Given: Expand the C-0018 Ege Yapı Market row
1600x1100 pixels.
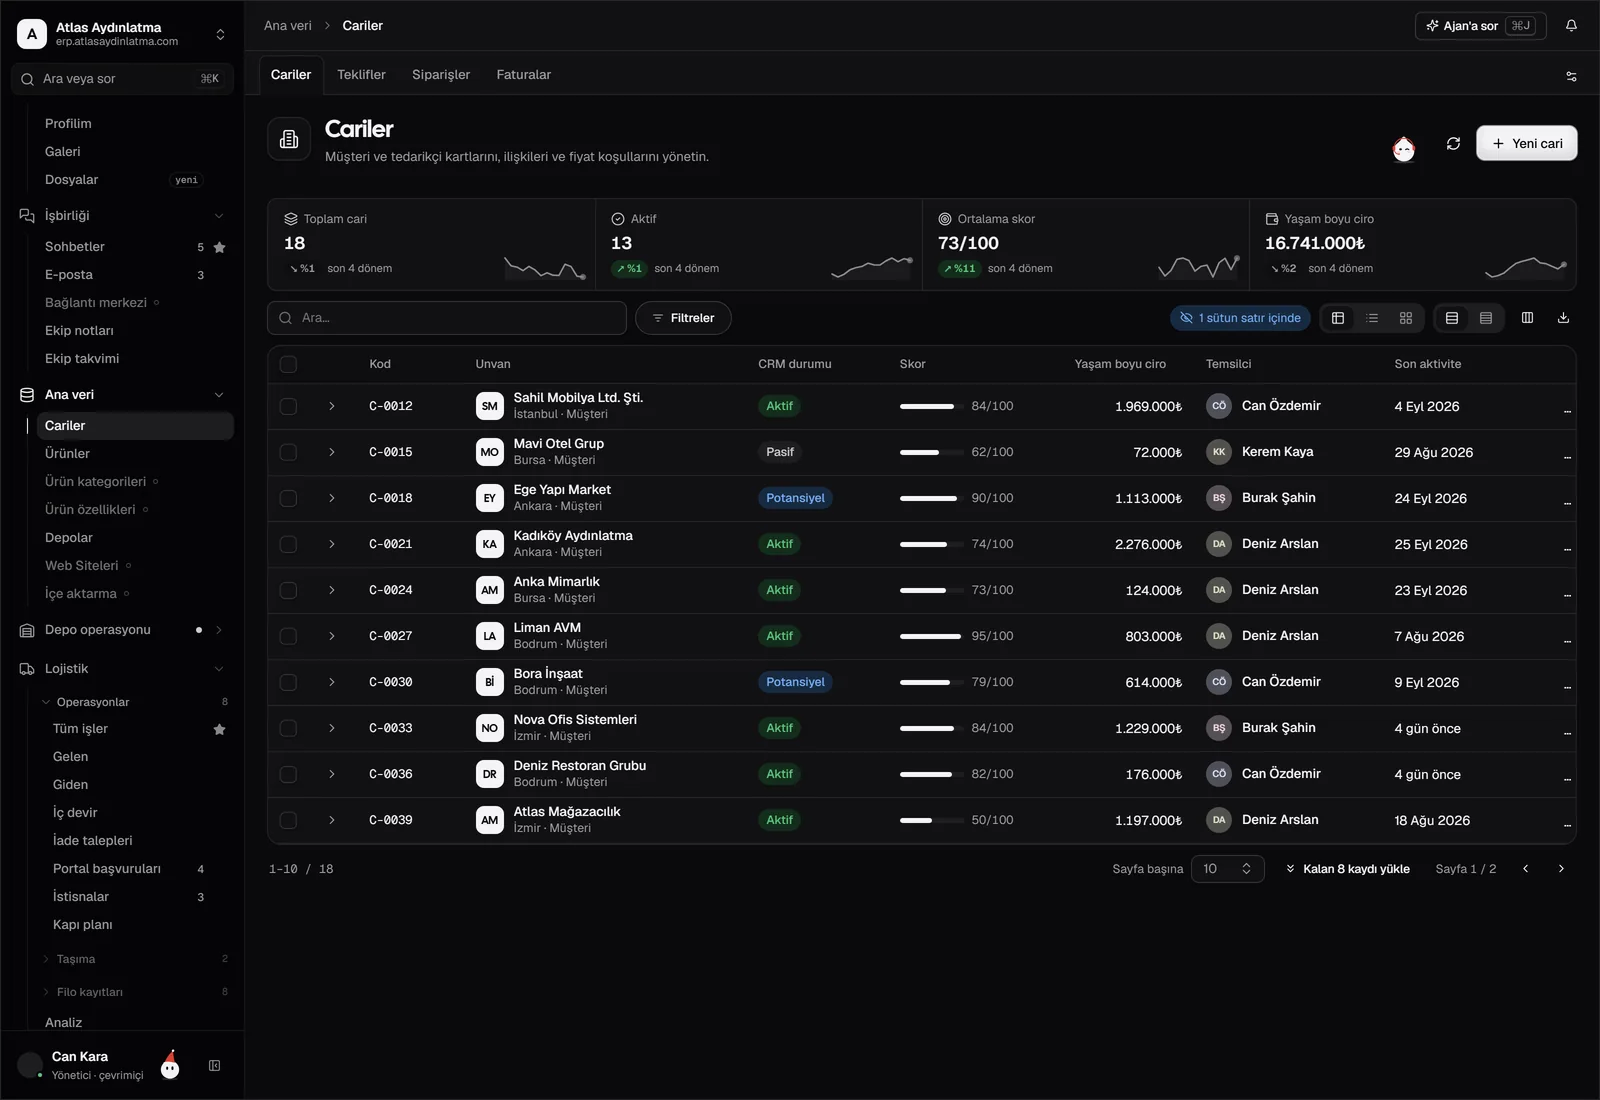Looking at the screenshot, I should point(332,498).
